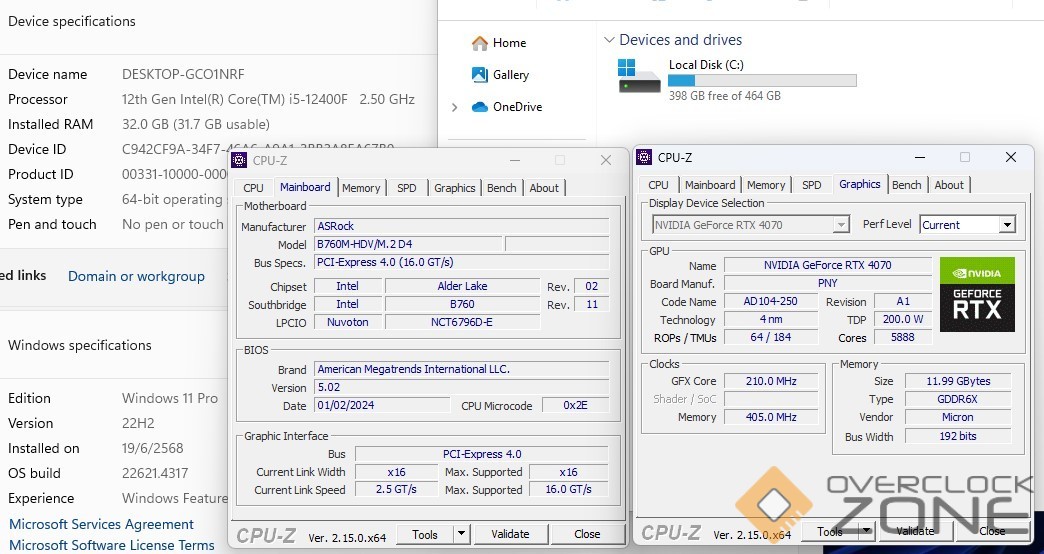This screenshot has height=554, width=1044.
Task: Open Gallery from the sidebar icon
Action: tap(480, 75)
